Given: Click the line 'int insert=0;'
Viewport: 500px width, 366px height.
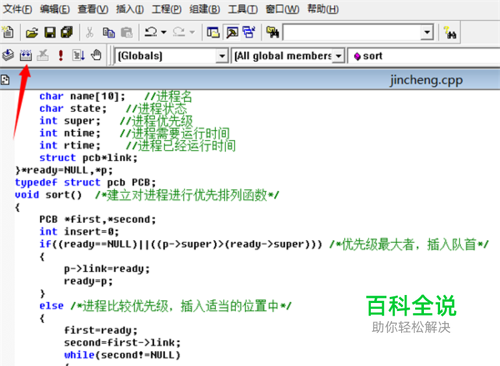Looking at the screenshot, I should [x=79, y=232].
